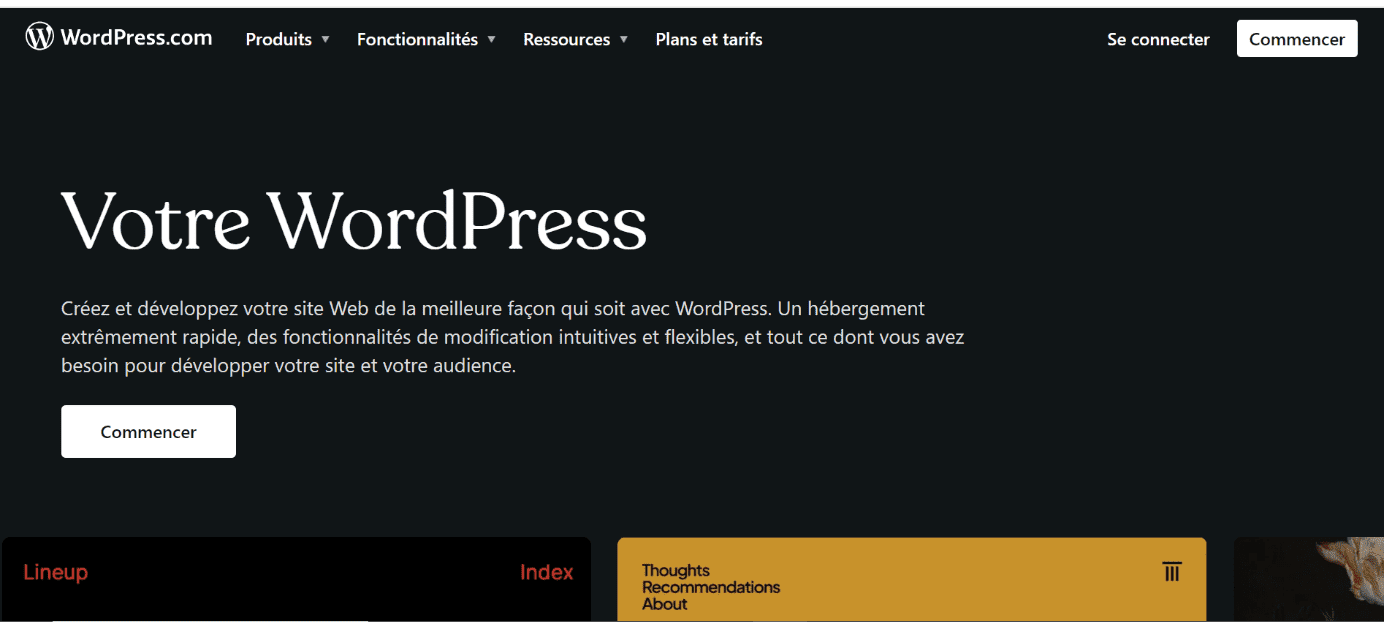Click the WordPress.com logo

(x=119, y=38)
